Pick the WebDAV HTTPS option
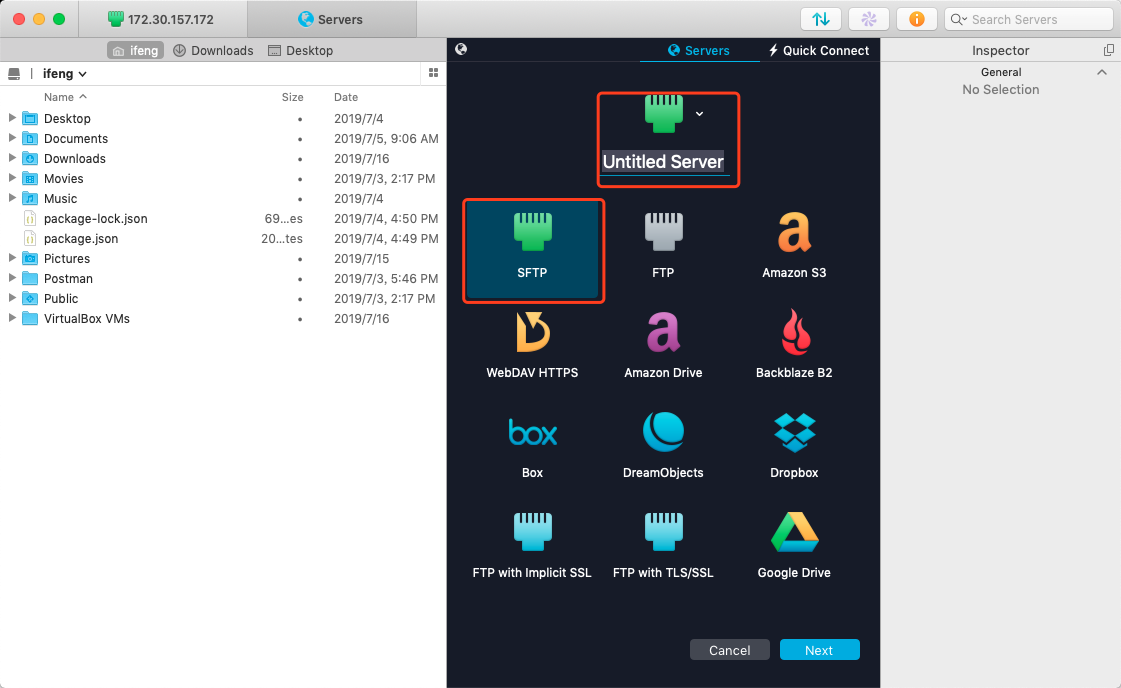 tap(533, 346)
